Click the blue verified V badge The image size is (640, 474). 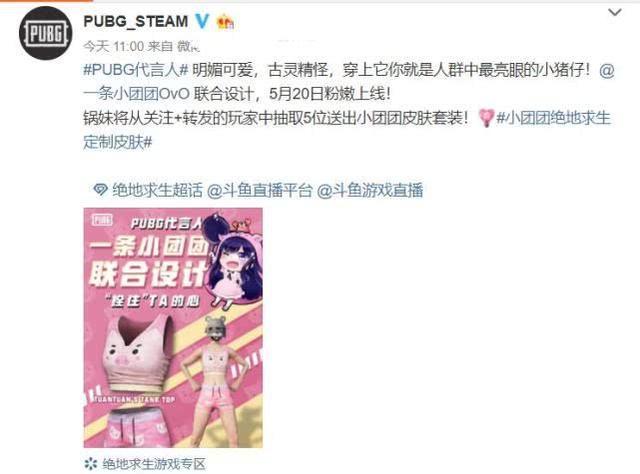click(x=202, y=21)
